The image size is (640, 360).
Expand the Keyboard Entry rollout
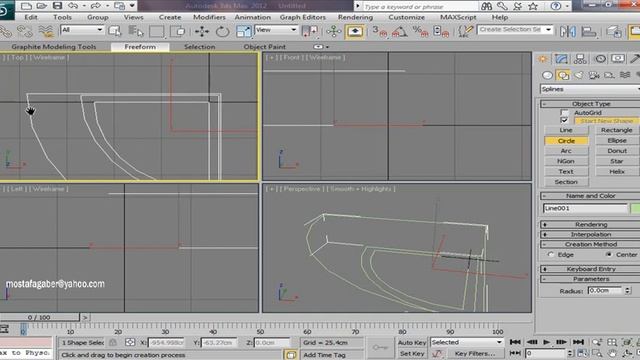(590, 269)
